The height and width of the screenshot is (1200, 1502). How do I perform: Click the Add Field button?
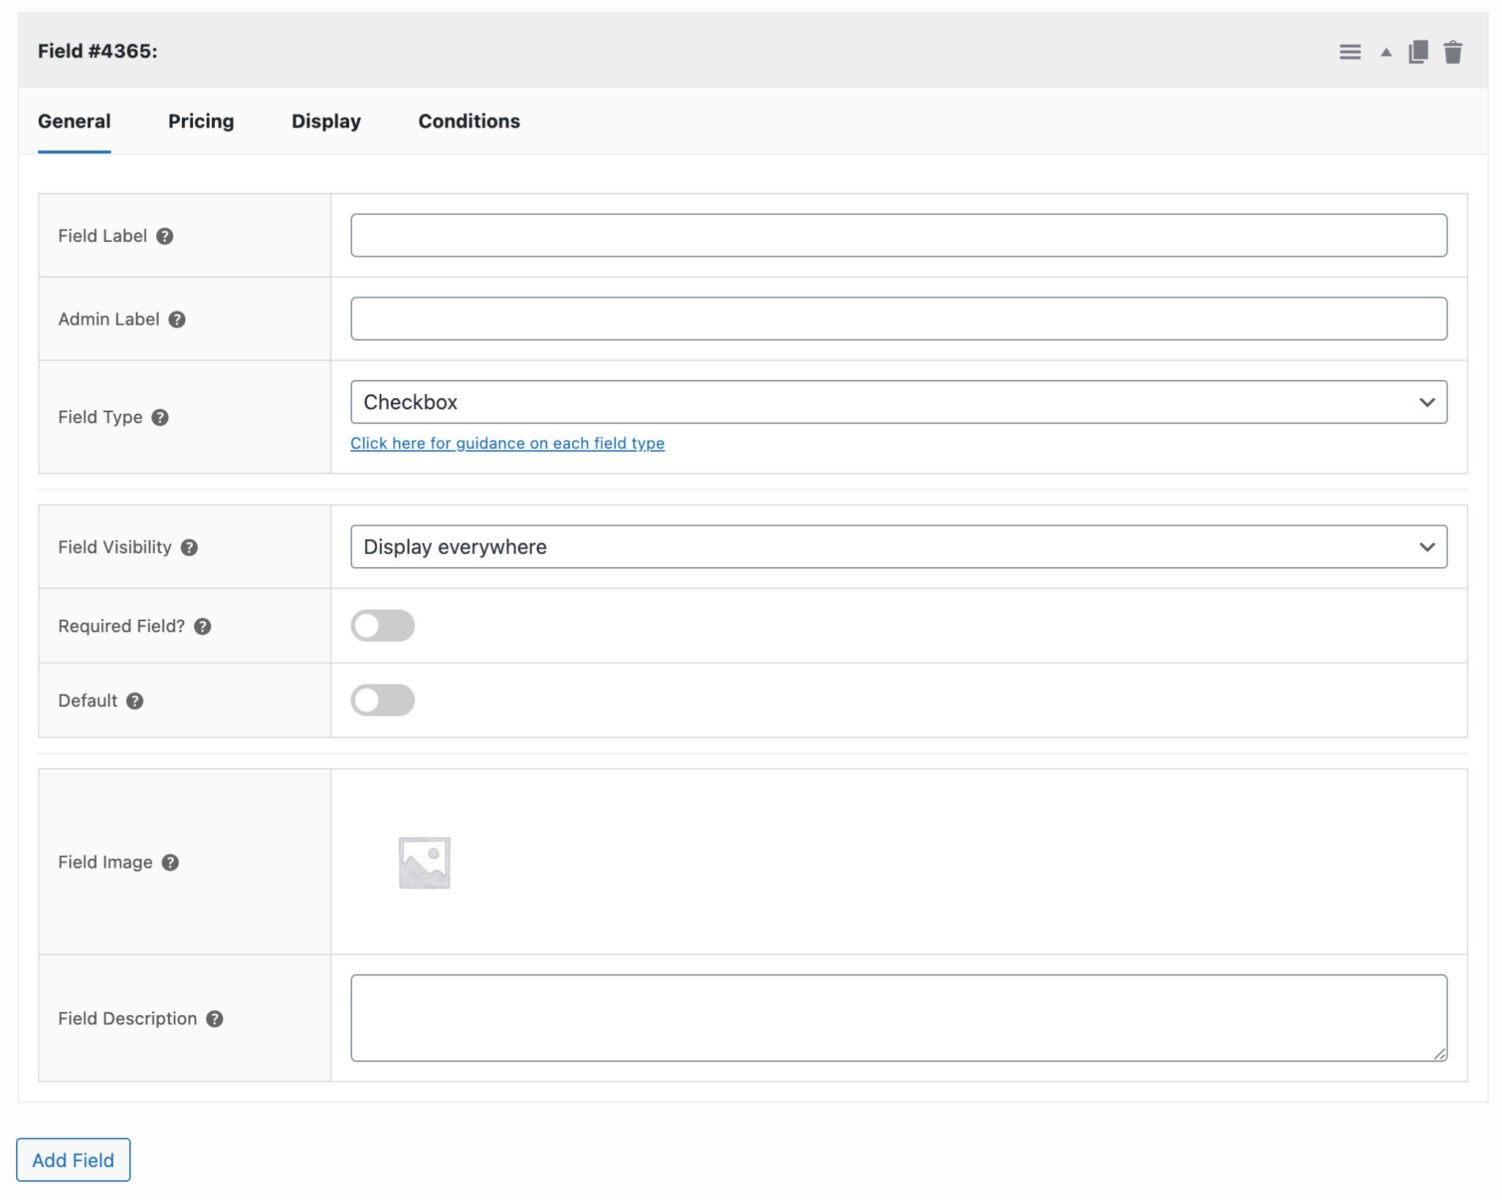[x=72, y=1159]
